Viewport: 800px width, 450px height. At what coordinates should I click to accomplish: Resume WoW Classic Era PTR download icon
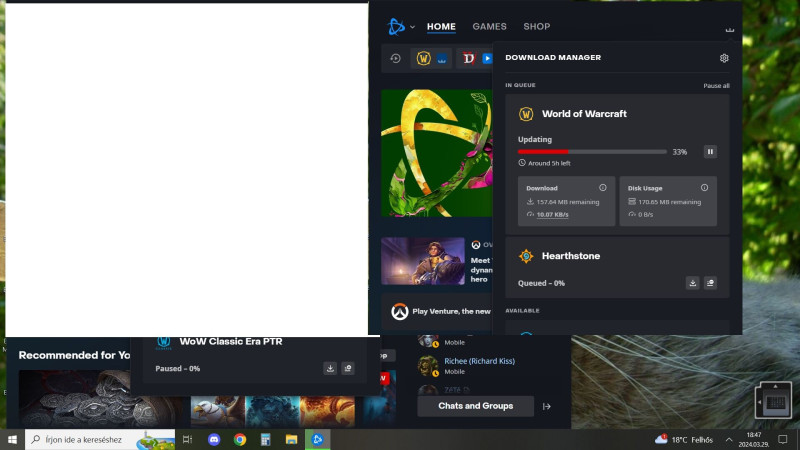coord(330,368)
